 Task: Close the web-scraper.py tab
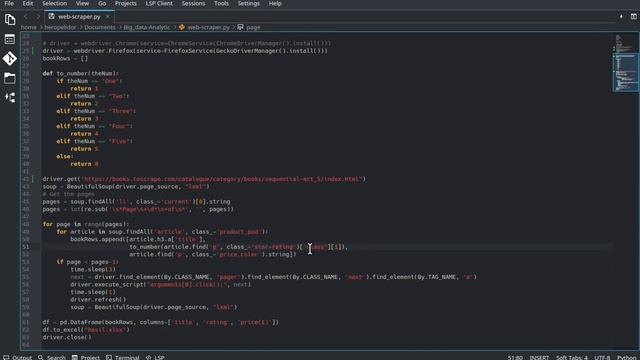pyautogui.click(x=107, y=17)
